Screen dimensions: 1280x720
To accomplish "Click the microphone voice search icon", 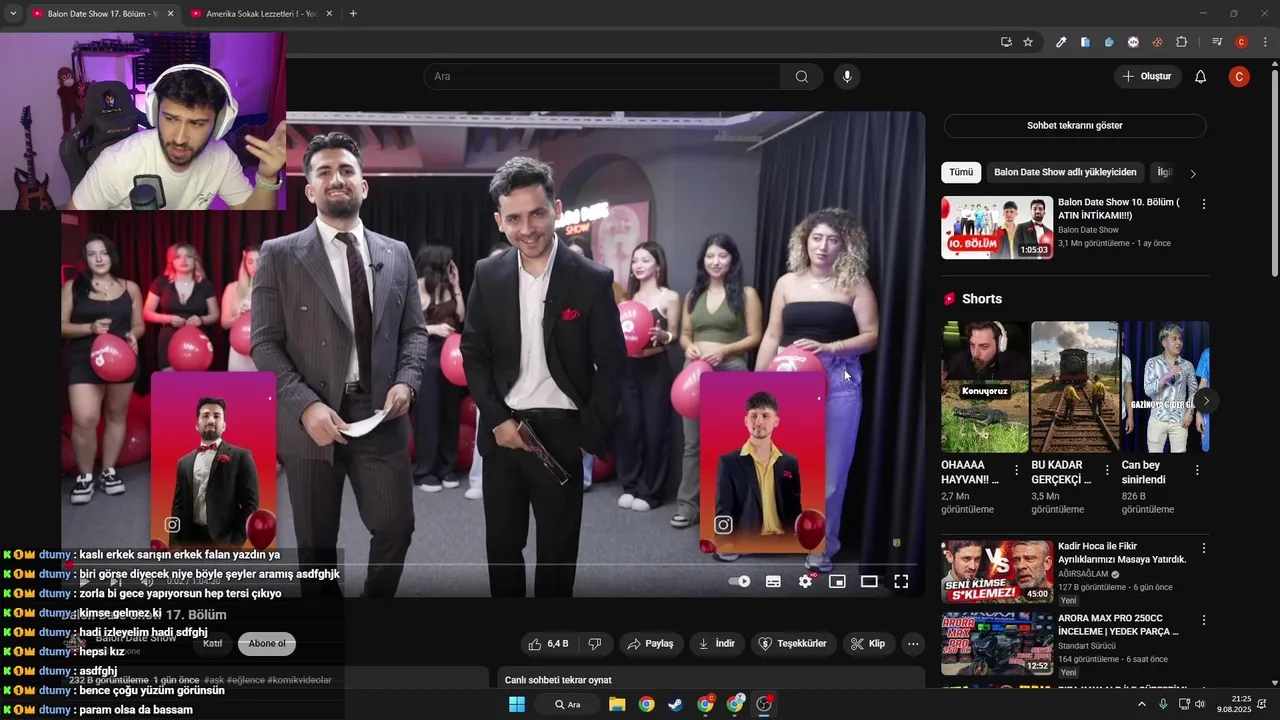I will click(847, 77).
